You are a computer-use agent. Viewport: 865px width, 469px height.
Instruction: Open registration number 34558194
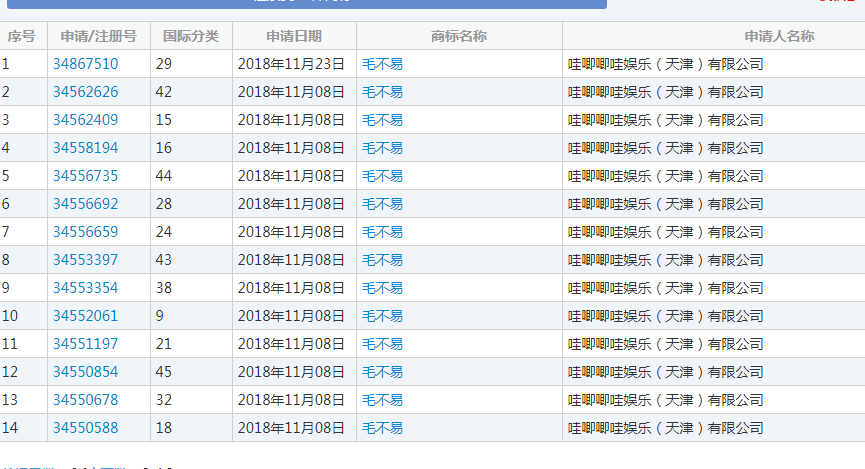tap(86, 148)
